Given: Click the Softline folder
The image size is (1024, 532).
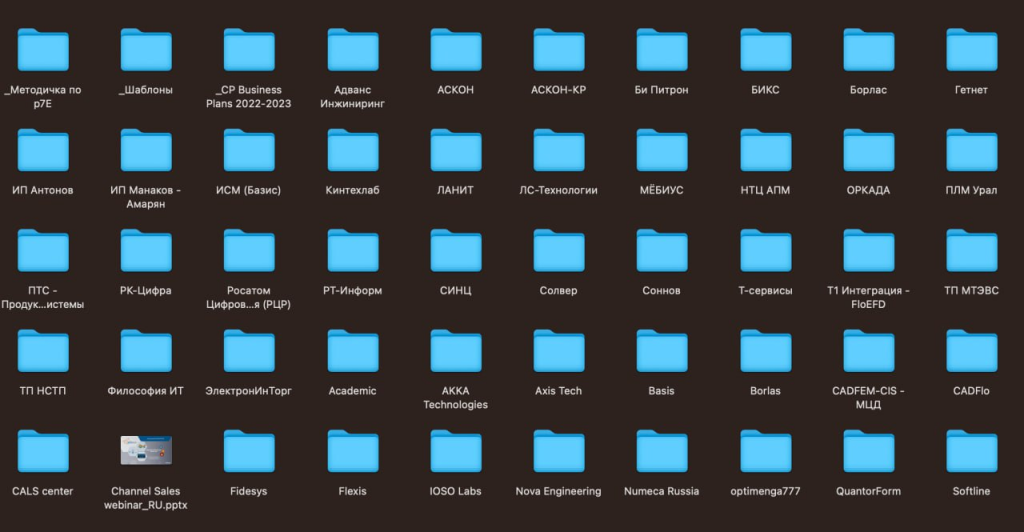Looking at the screenshot, I should [x=971, y=452].
